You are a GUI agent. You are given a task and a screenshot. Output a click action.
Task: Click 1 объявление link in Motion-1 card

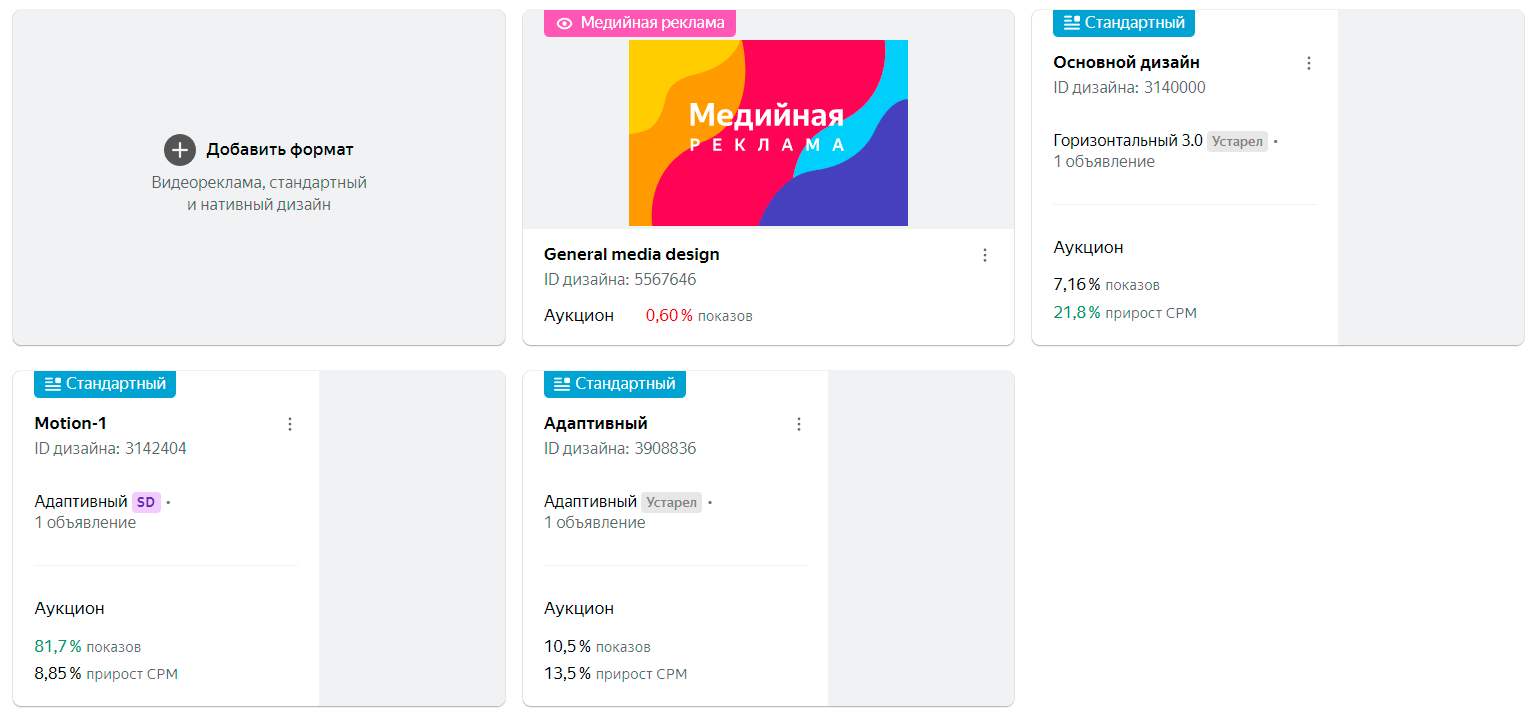[85, 523]
